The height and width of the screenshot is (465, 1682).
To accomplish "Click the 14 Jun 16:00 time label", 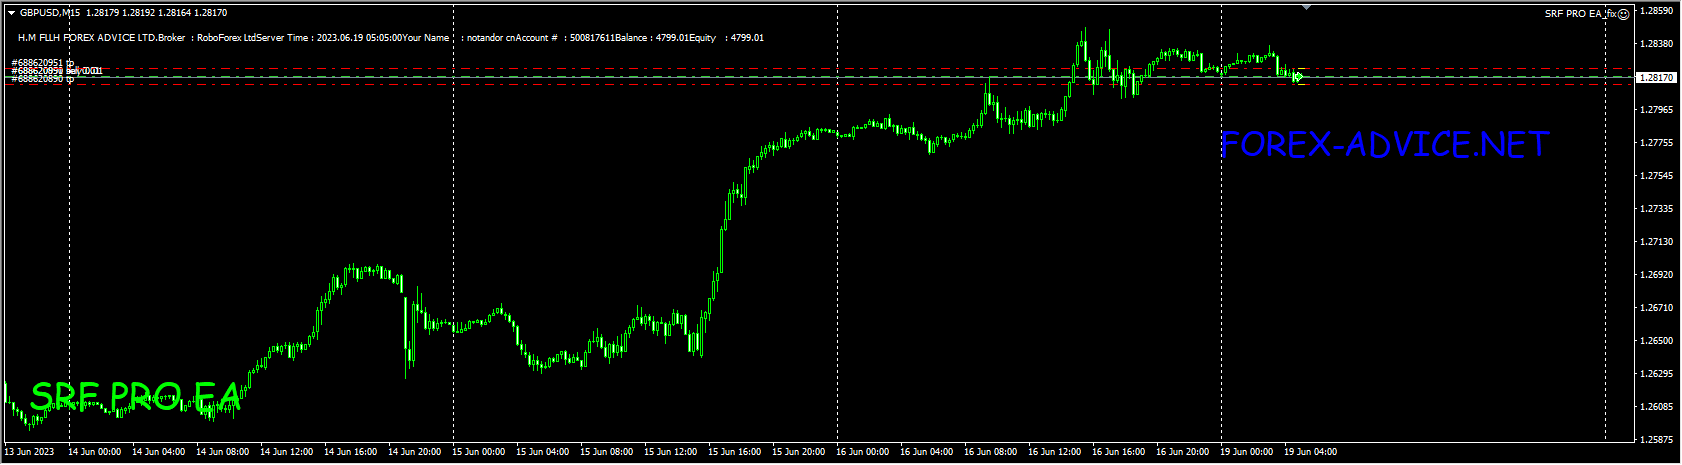I will [x=351, y=452].
